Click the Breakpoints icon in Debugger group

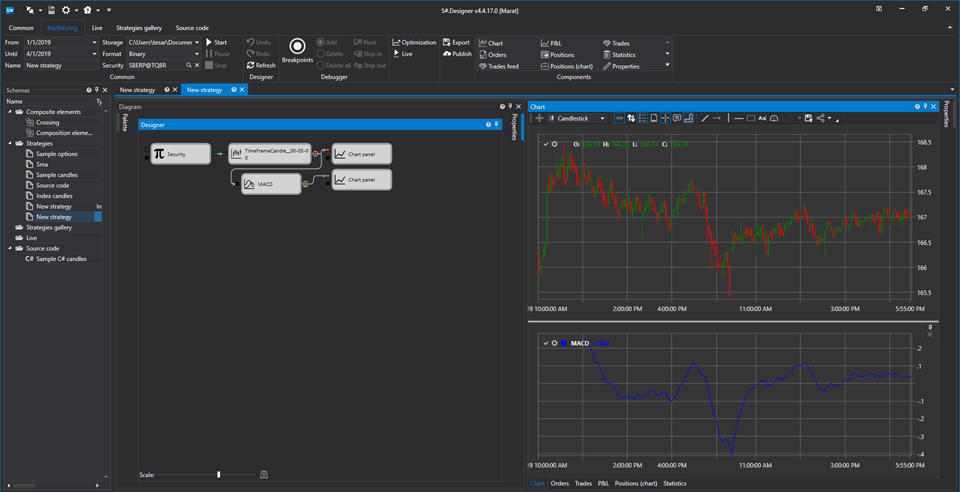(x=298, y=47)
